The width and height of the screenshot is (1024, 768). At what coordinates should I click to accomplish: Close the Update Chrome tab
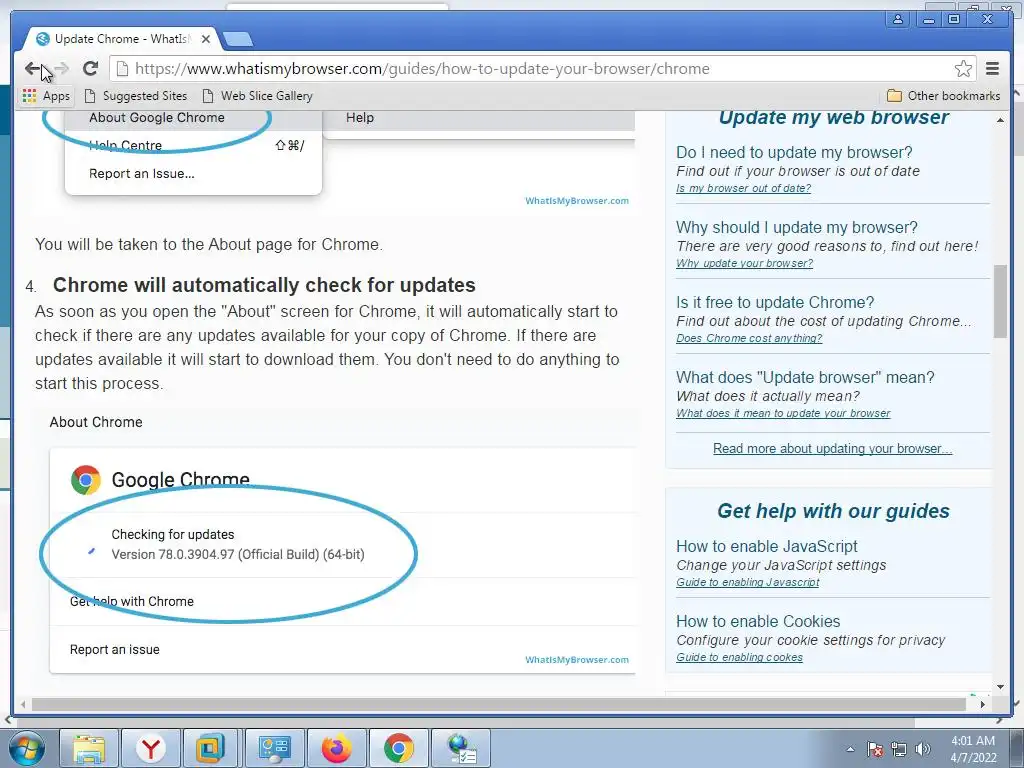(x=206, y=39)
